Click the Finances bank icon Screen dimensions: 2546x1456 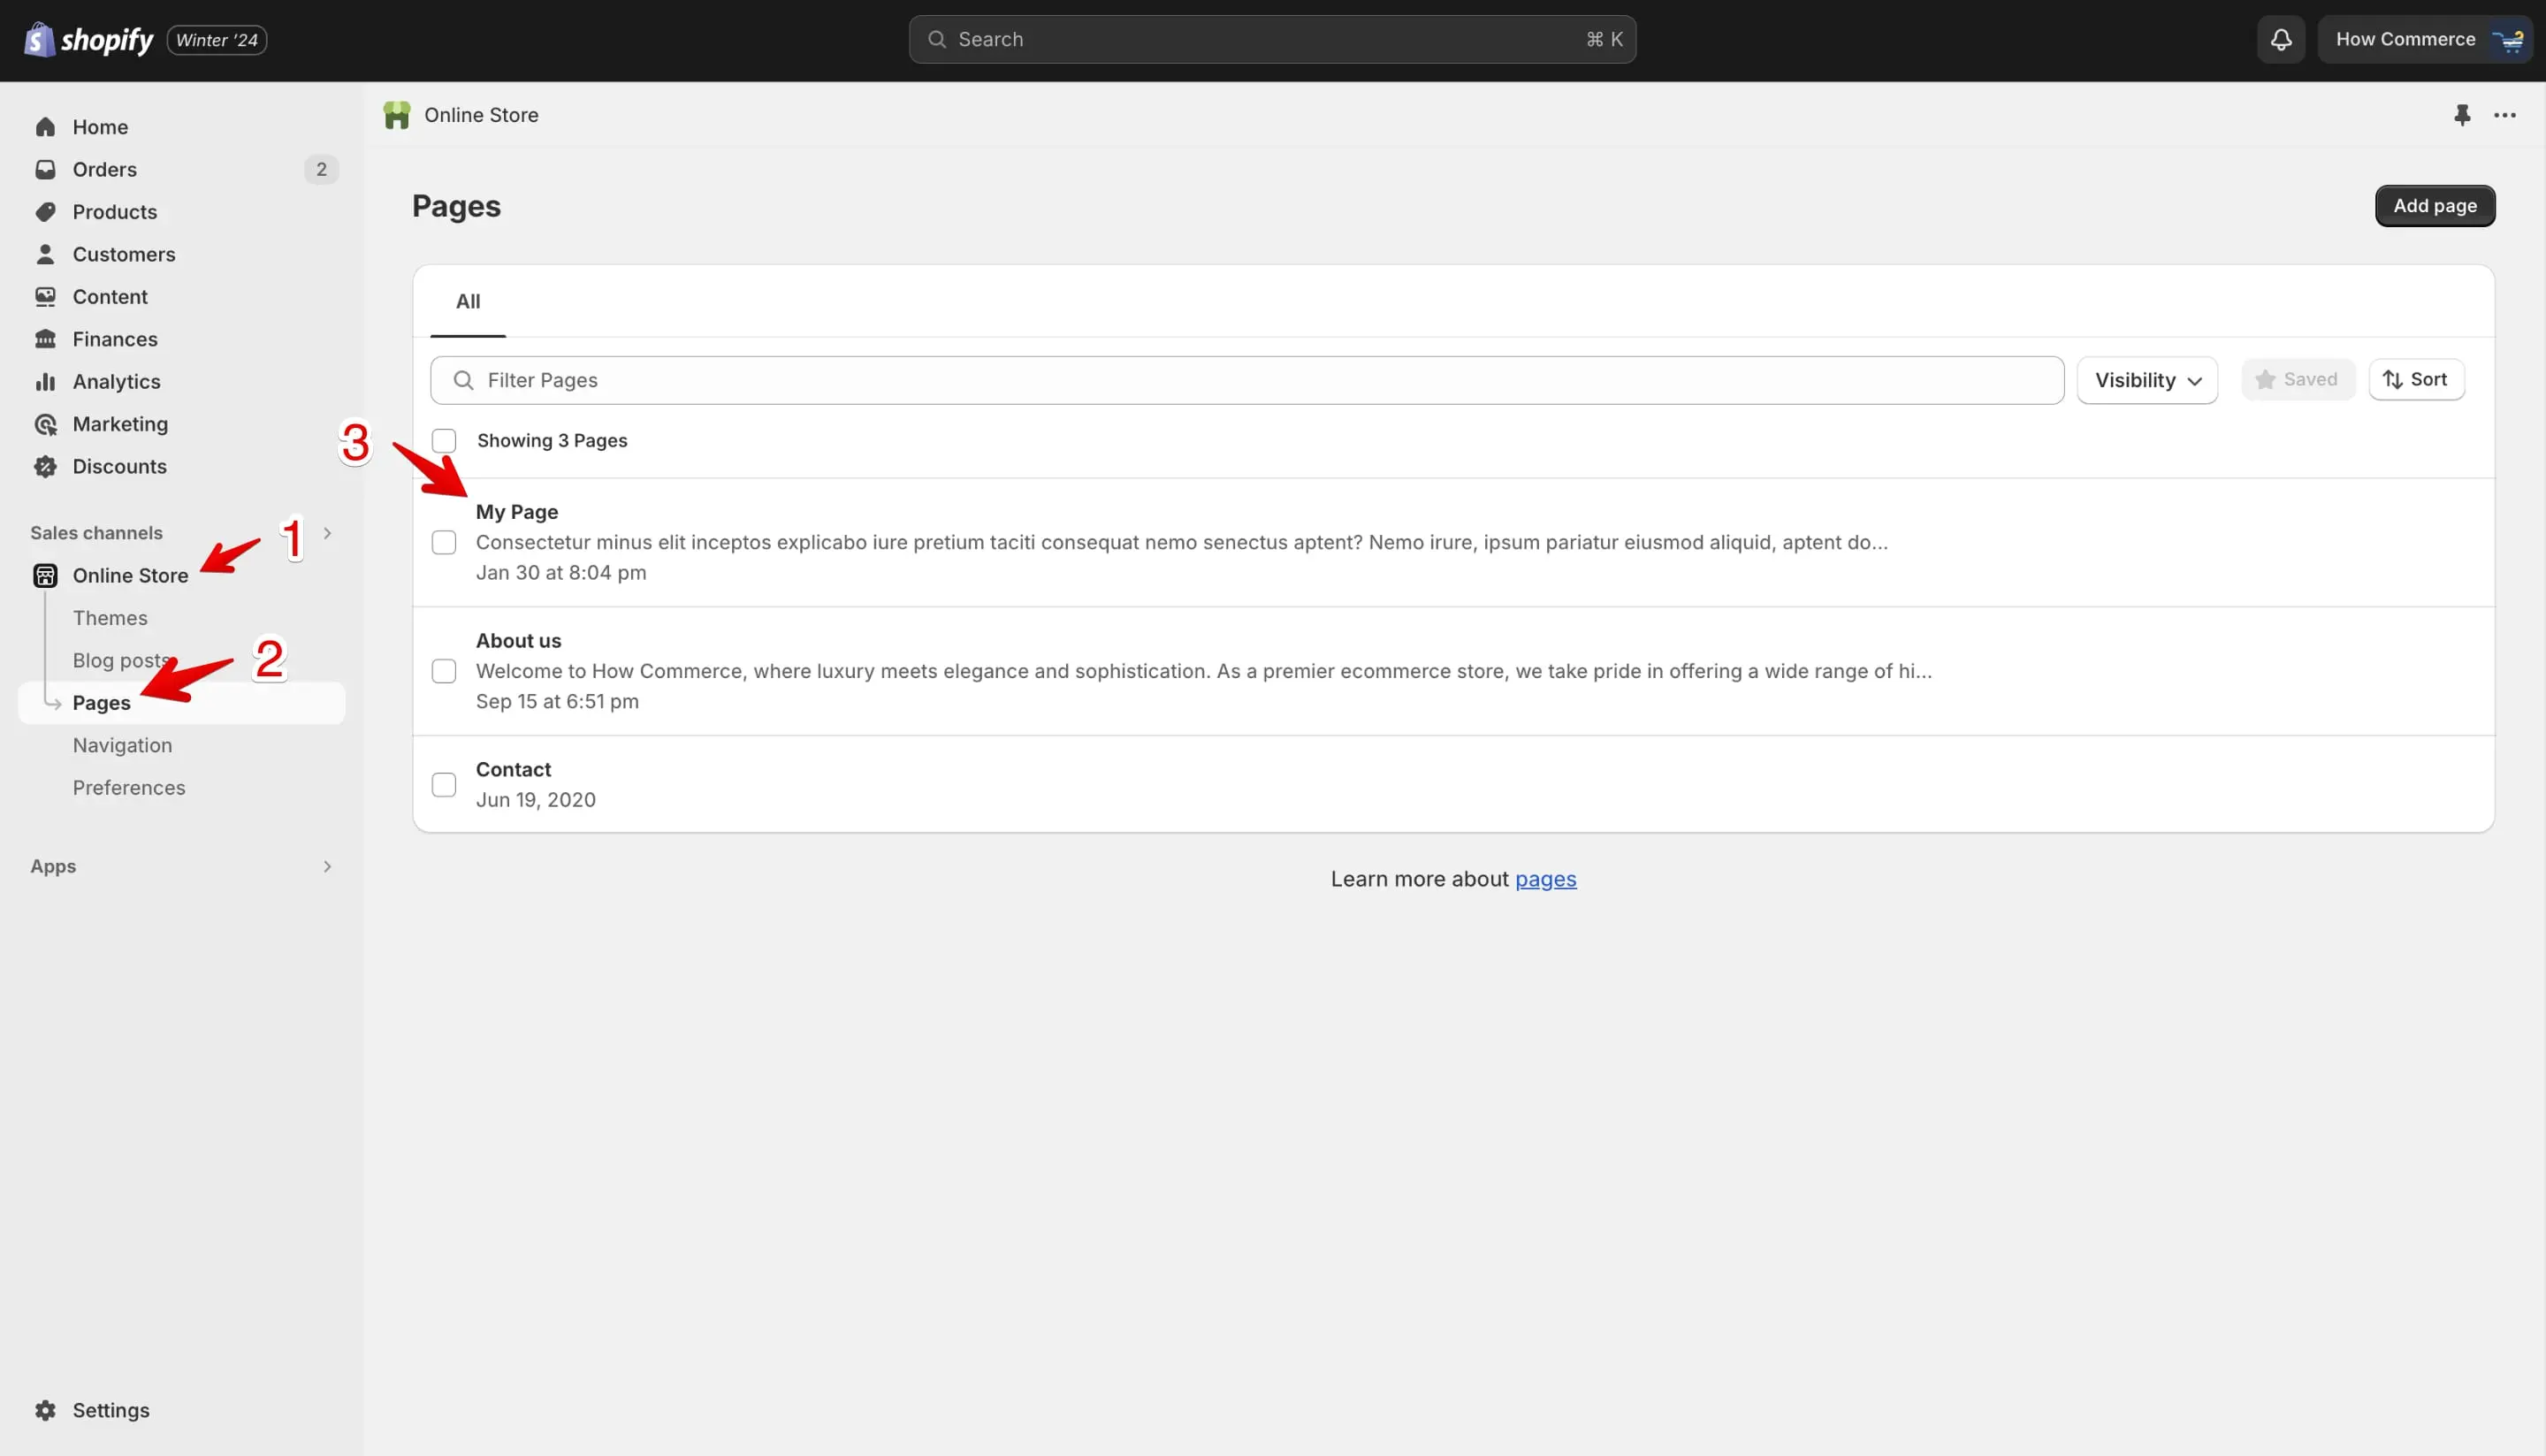(x=45, y=339)
